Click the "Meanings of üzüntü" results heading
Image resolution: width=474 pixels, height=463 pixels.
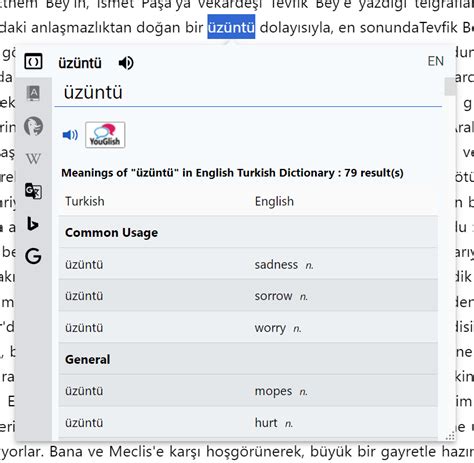[x=232, y=173]
